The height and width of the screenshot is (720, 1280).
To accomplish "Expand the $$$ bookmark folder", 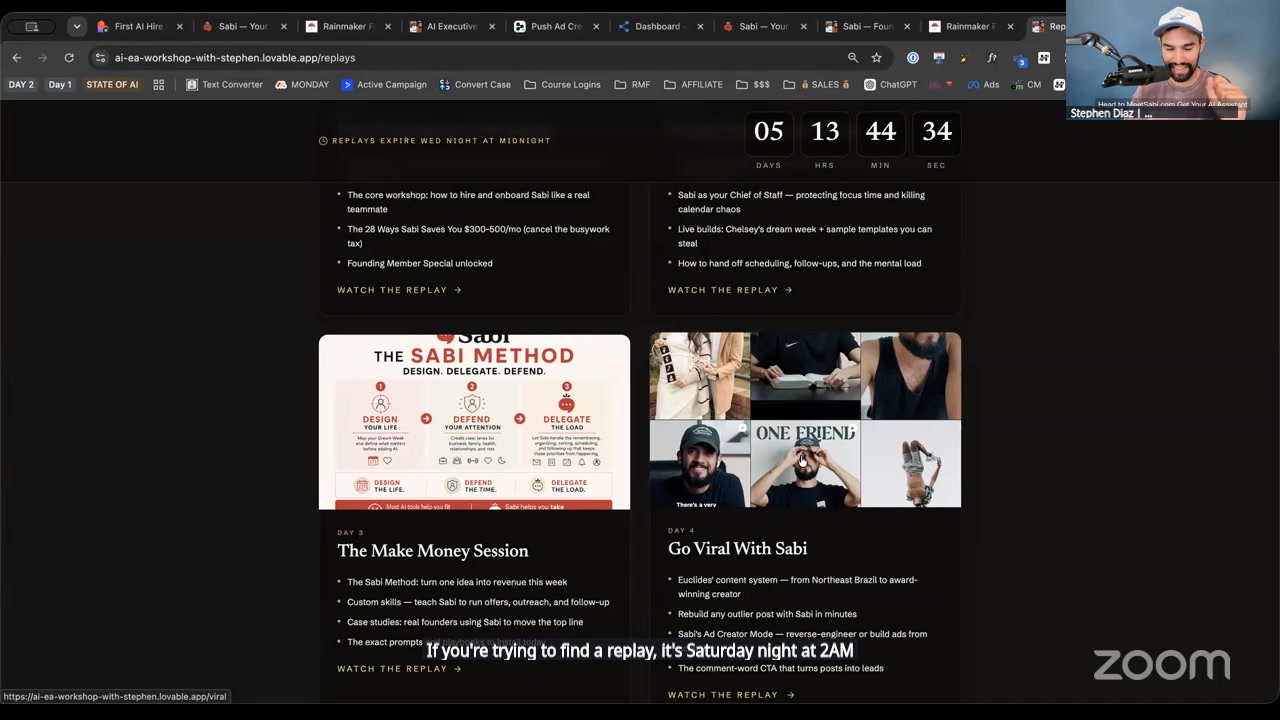I will [752, 85].
